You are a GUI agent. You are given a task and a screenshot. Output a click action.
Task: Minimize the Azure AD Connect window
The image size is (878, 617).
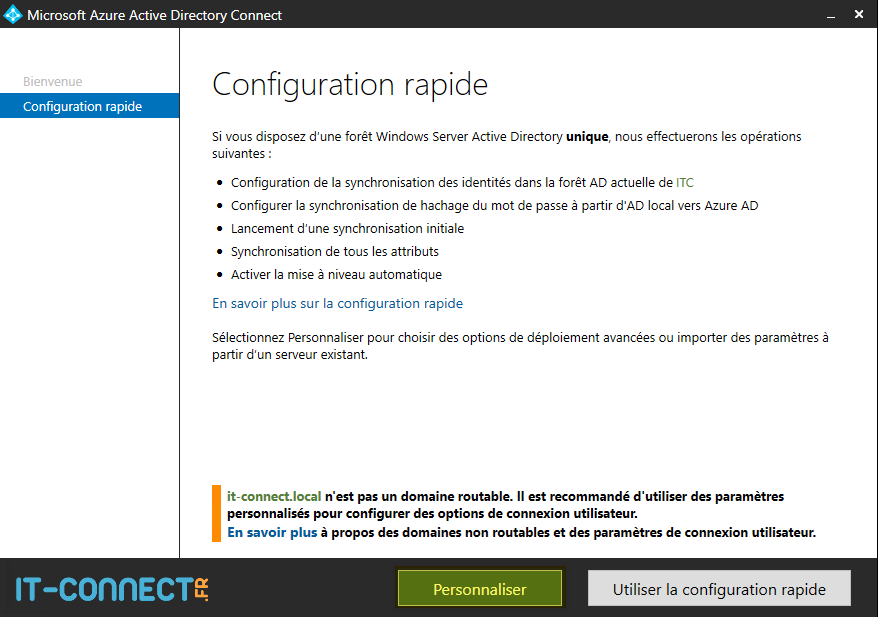point(829,14)
